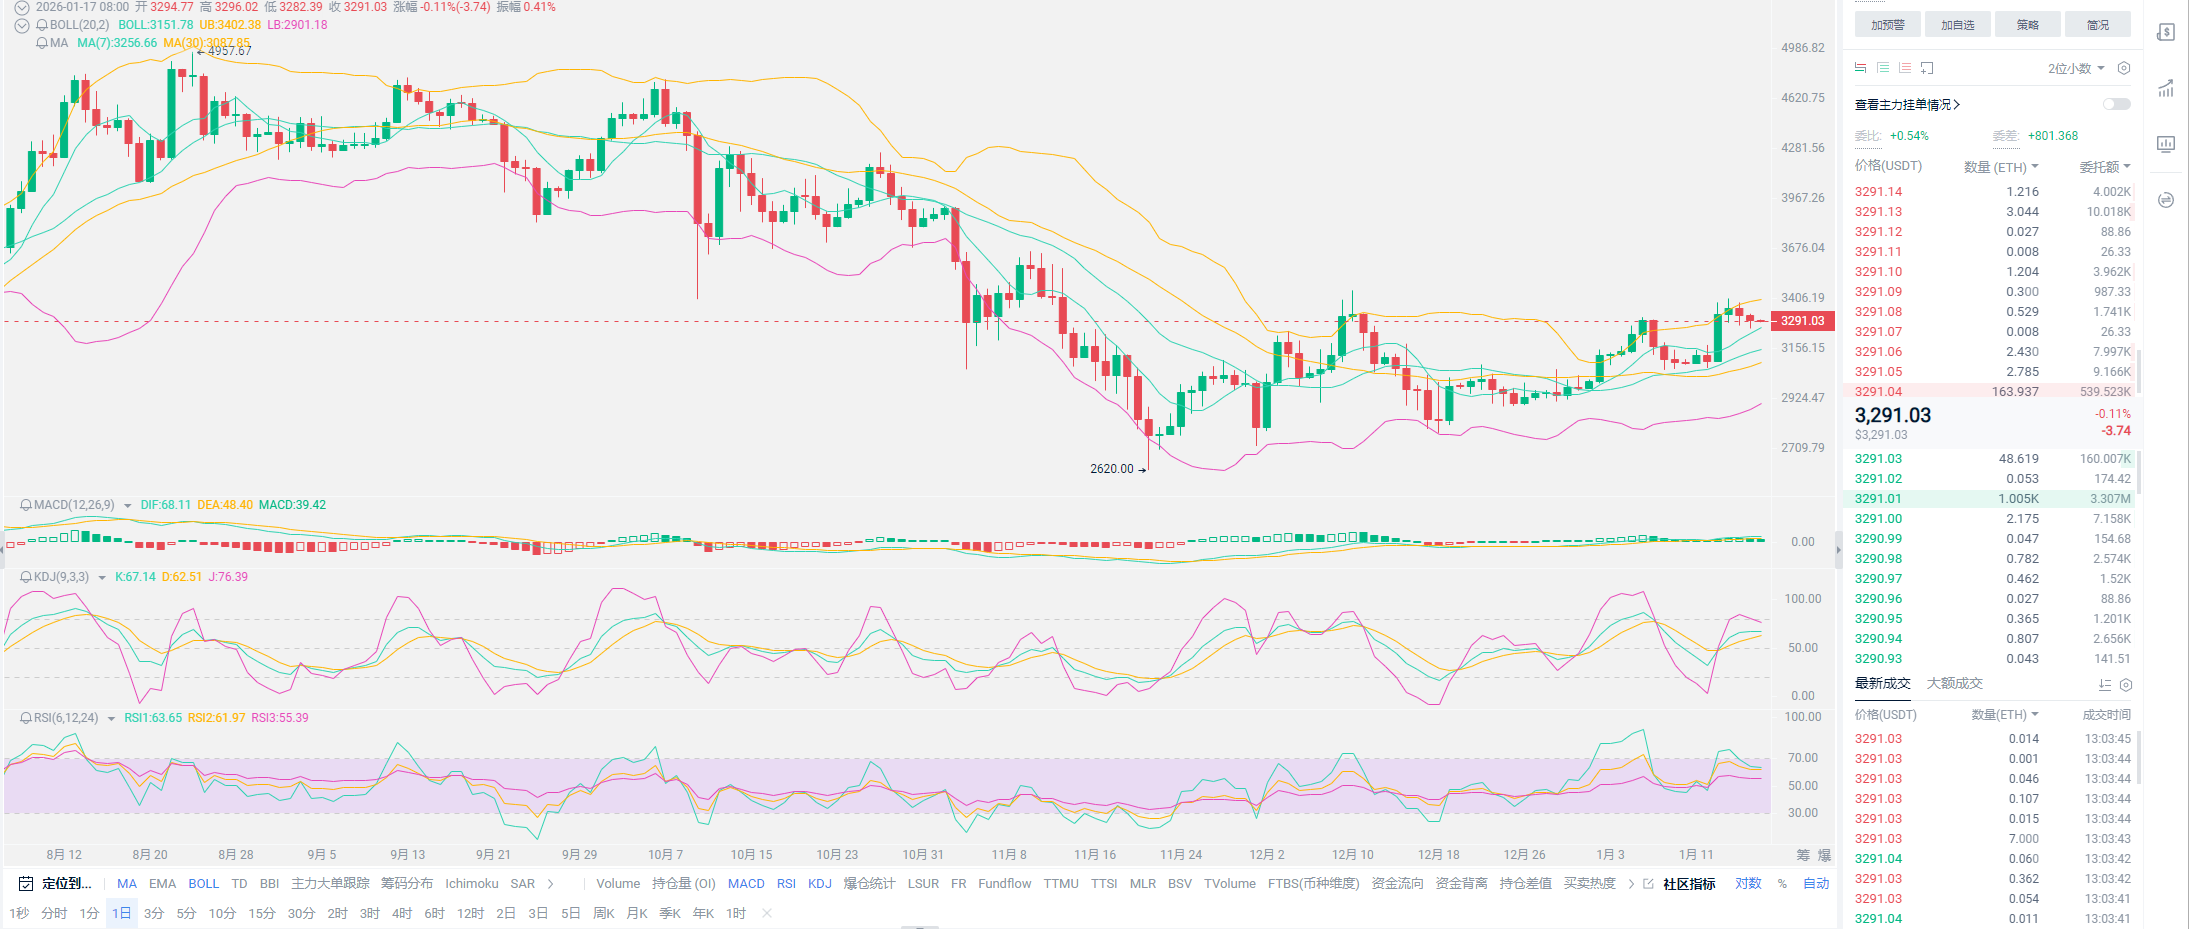The image size is (2189, 929).
Task: Open the dollar bill icon in right sidebar
Action: (x=2165, y=32)
